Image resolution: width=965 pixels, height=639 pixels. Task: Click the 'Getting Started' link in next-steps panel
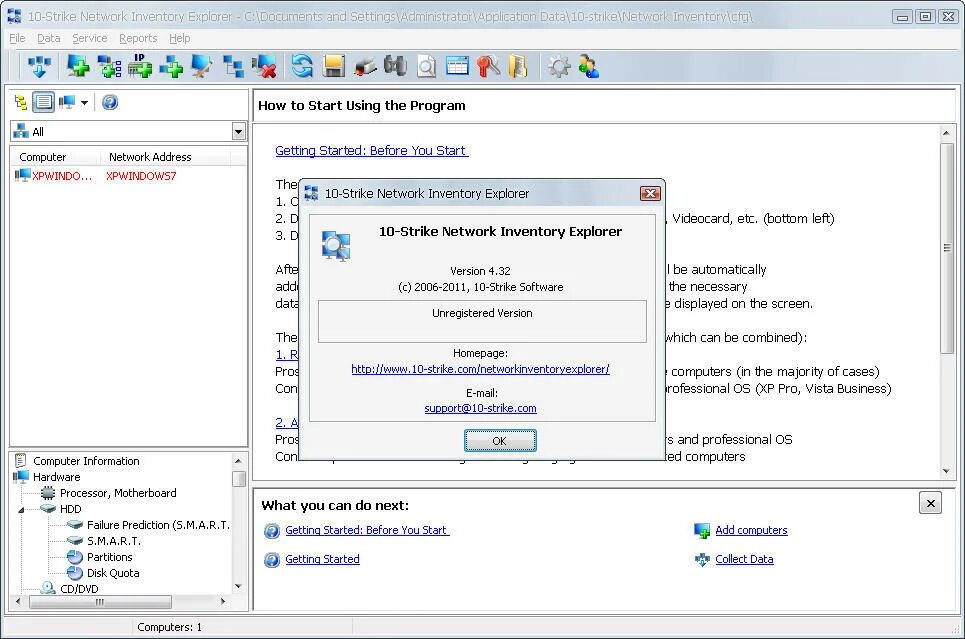pos(322,559)
